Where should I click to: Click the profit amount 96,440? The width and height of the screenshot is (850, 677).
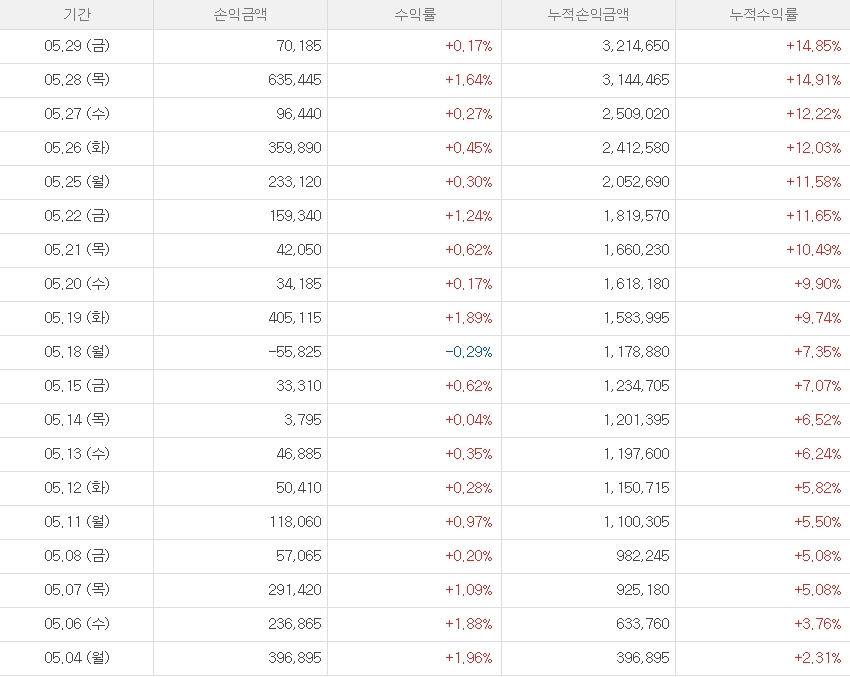(299, 114)
